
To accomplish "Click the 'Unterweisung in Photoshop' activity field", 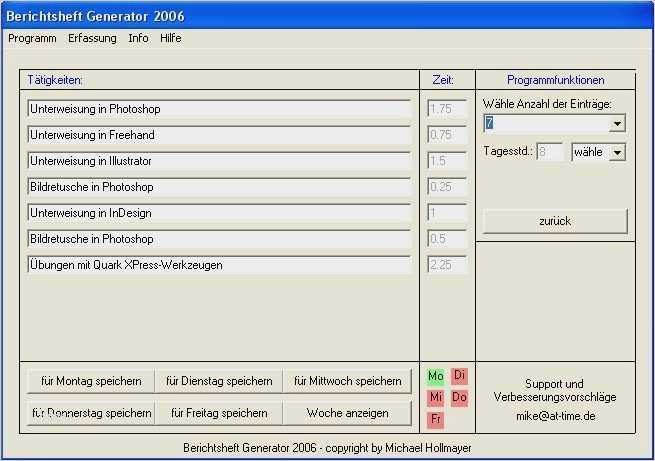I will coord(219,109).
